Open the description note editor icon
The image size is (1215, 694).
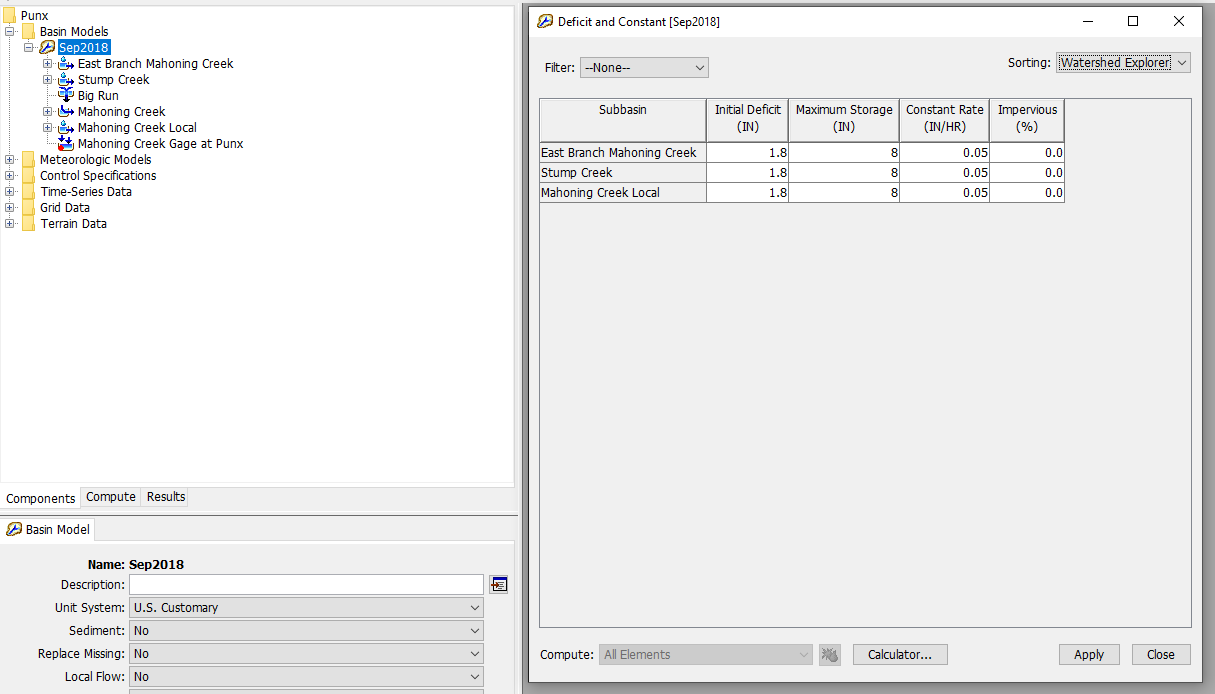[498, 584]
